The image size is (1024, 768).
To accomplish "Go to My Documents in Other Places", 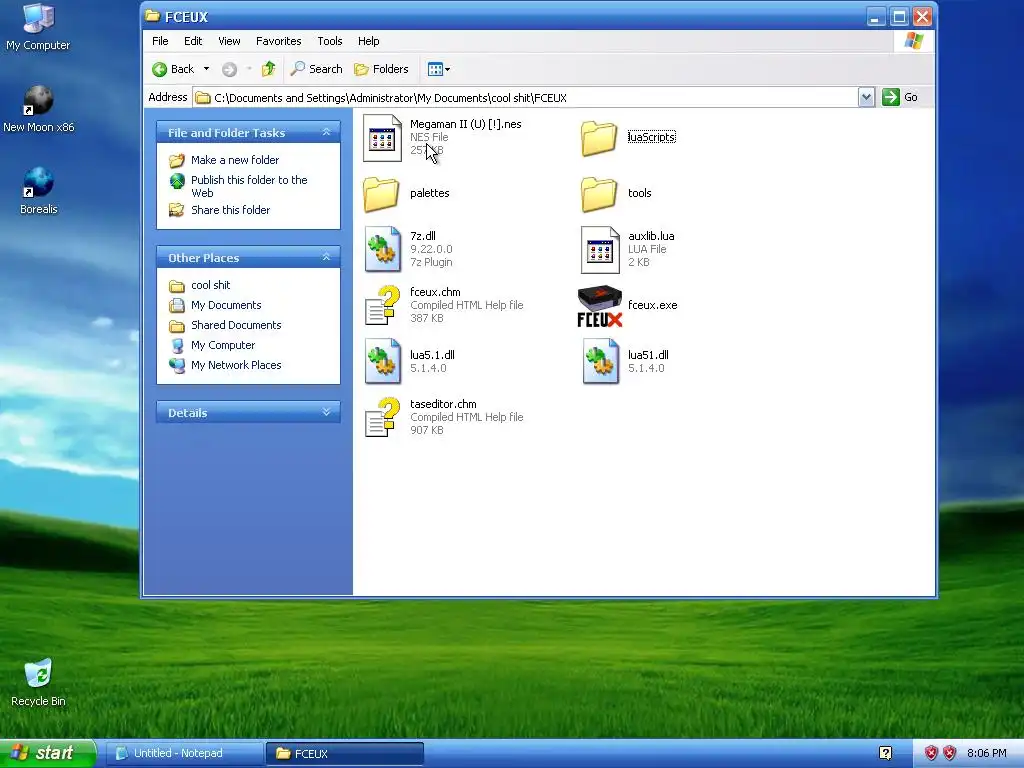I will (x=226, y=305).
